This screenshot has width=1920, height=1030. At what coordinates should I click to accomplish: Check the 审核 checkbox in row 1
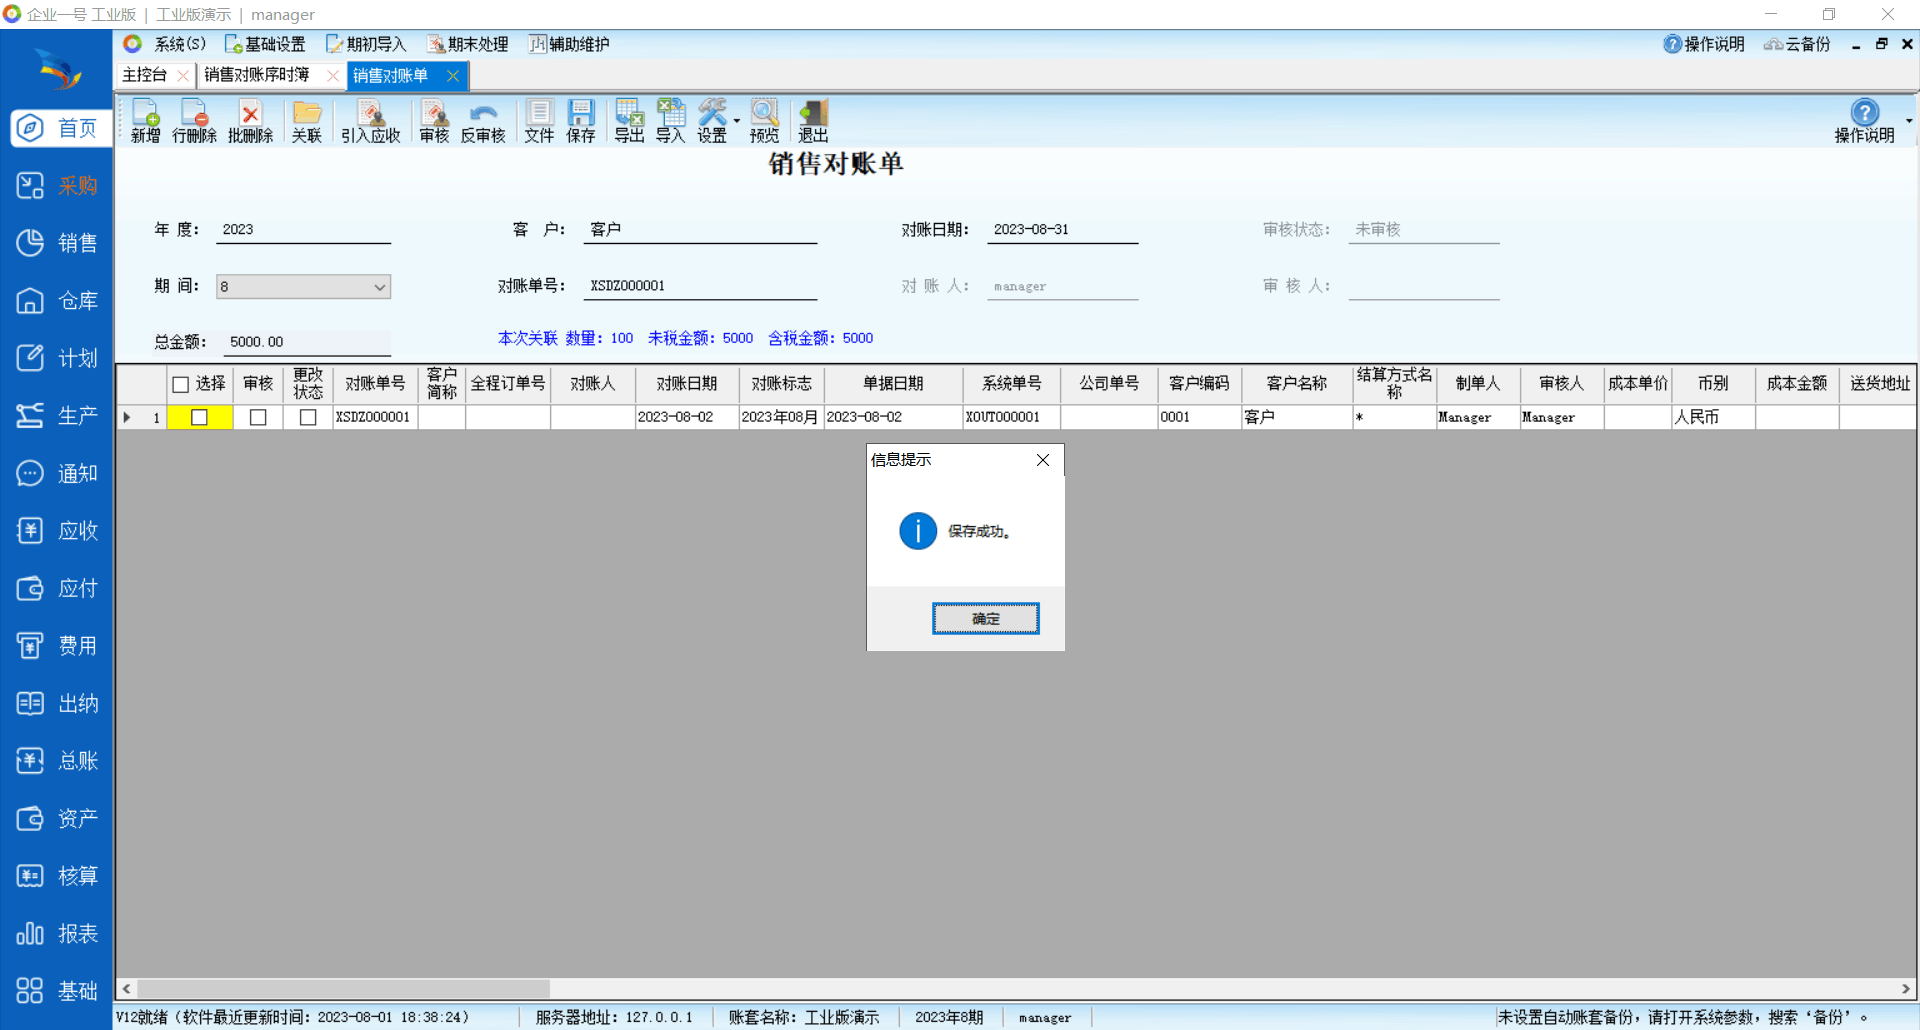tap(258, 417)
